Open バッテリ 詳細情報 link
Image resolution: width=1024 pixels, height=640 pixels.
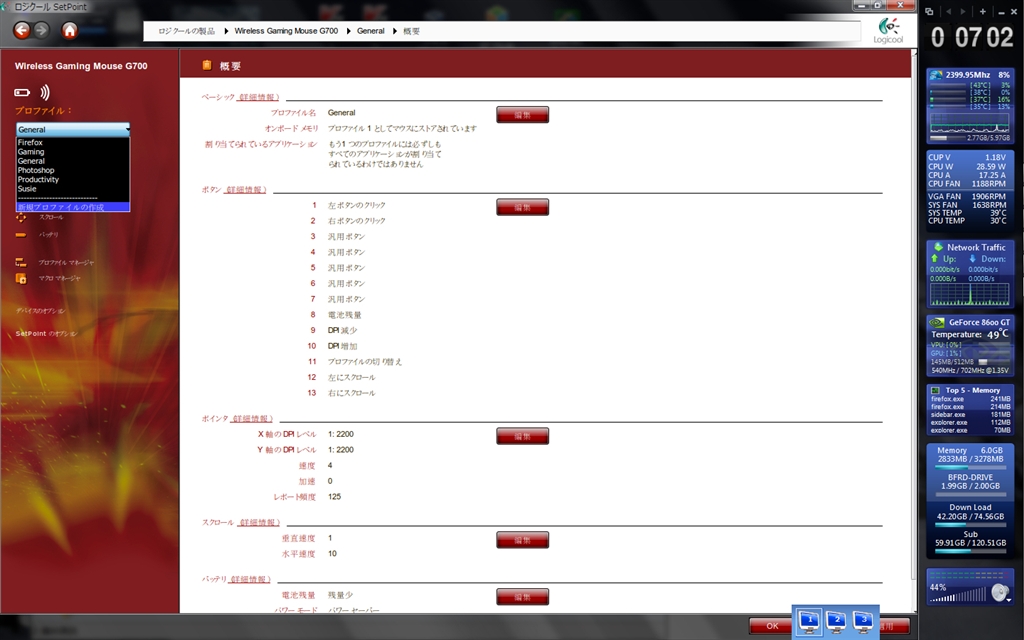250,579
